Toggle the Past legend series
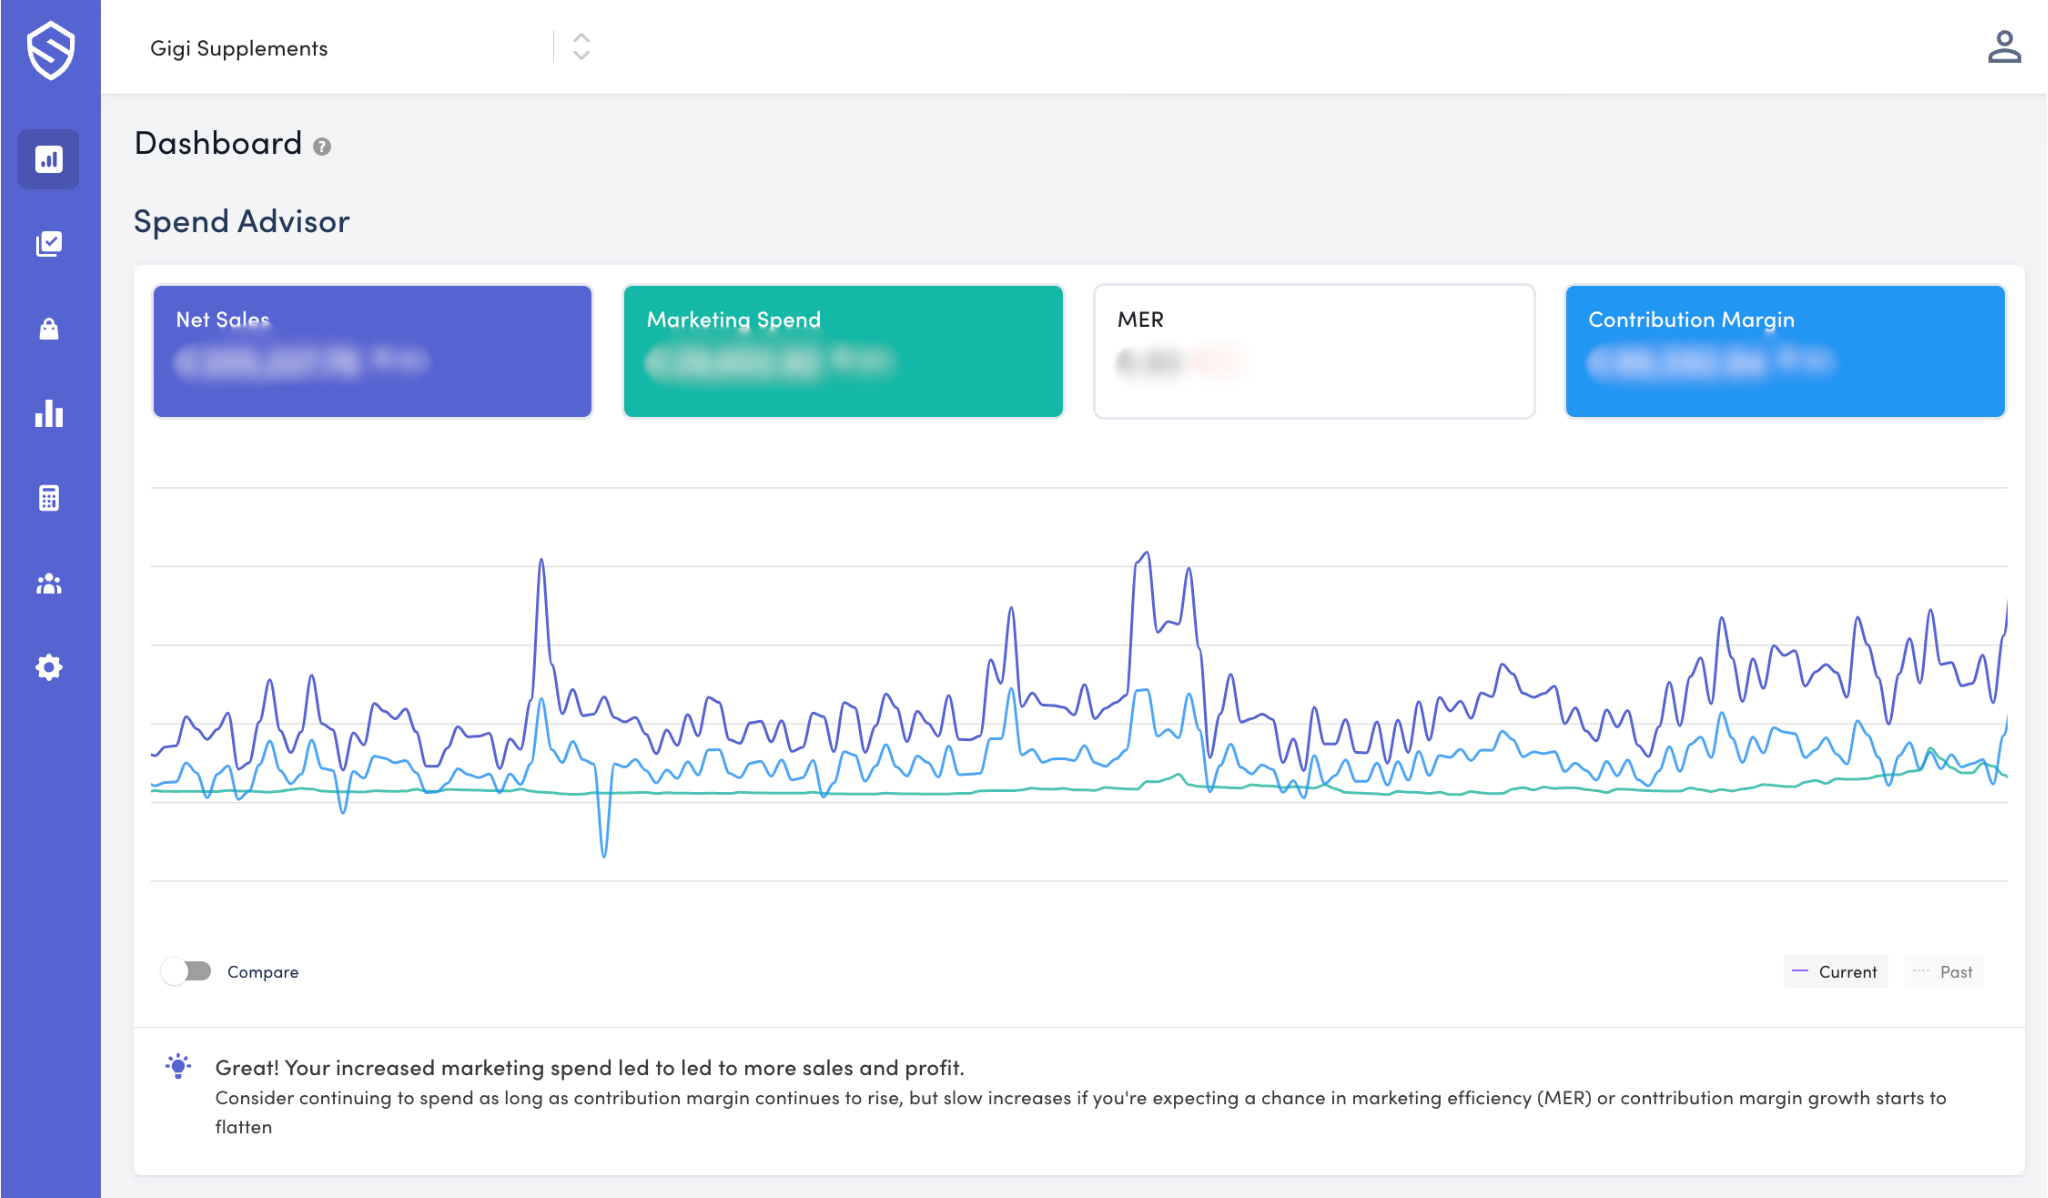Image resolution: width=2048 pixels, height=1198 pixels. coord(1944,971)
